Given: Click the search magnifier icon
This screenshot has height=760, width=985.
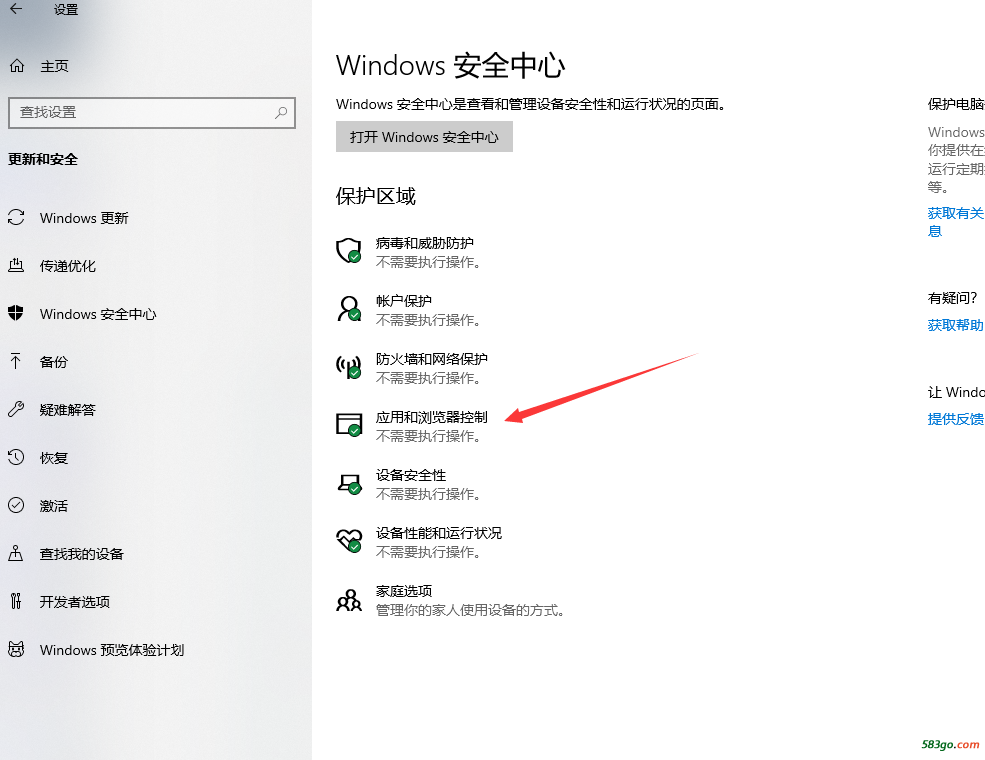Looking at the screenshot, I should (281, 112).
